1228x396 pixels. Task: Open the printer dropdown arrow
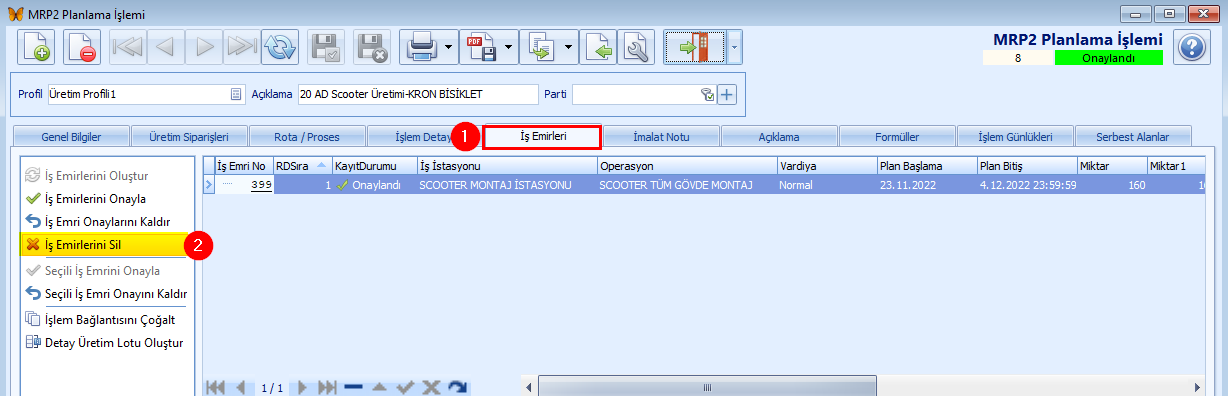(449, 47)
